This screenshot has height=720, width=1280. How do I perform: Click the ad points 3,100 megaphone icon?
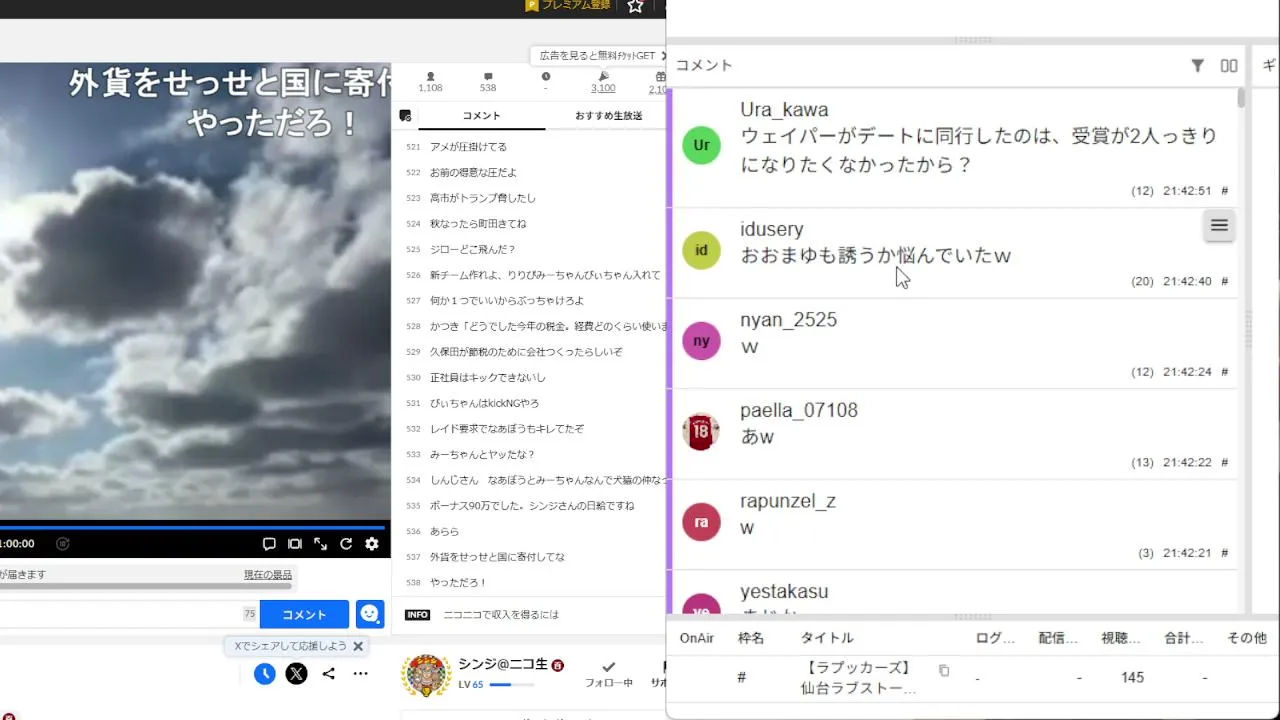[603, 76]
